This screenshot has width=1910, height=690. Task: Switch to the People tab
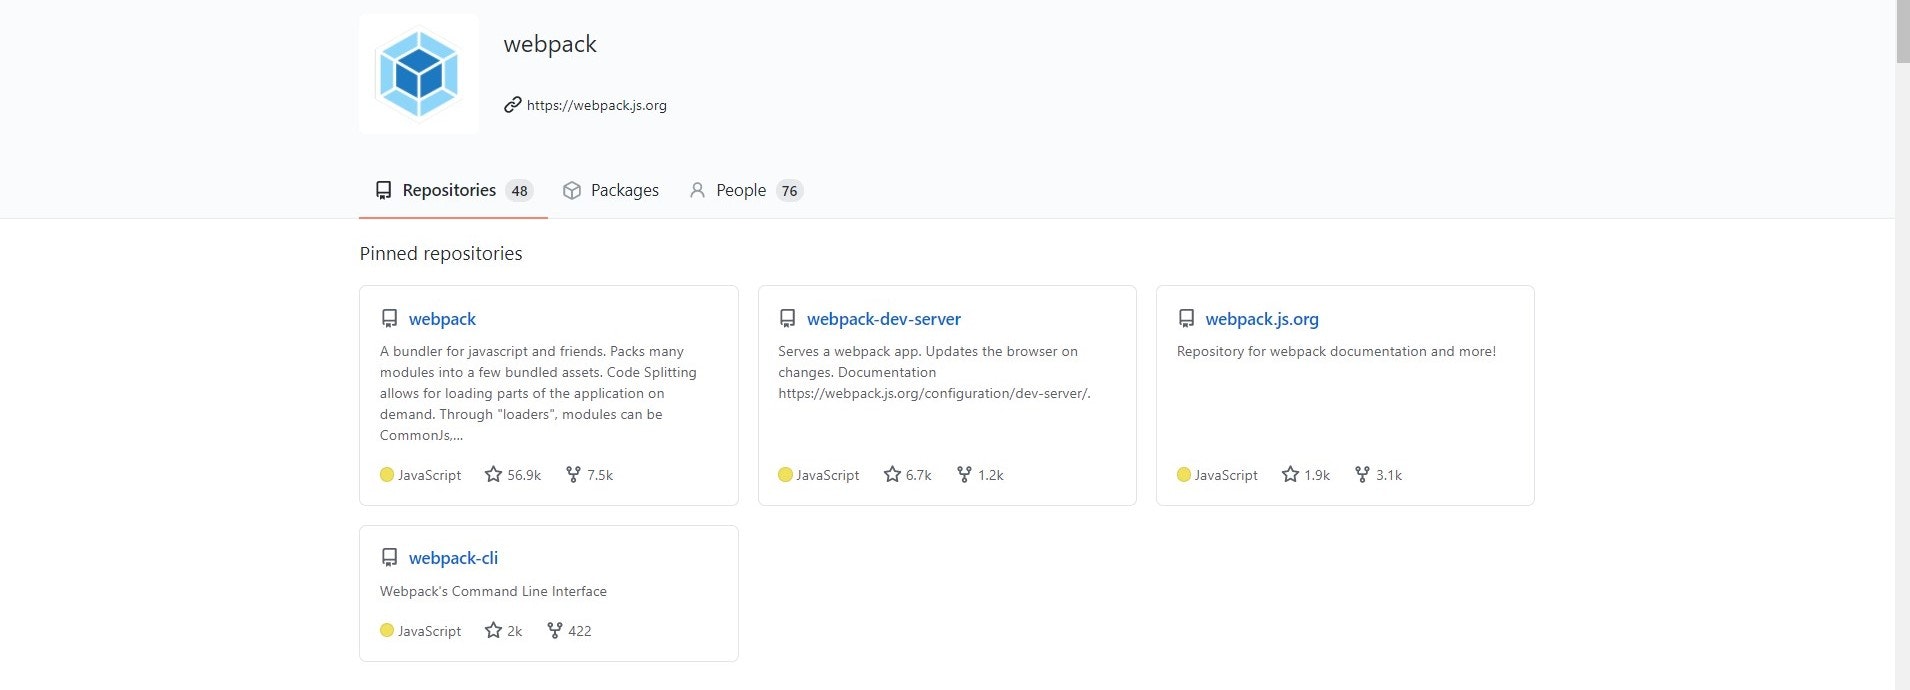[x=746, y=190]
